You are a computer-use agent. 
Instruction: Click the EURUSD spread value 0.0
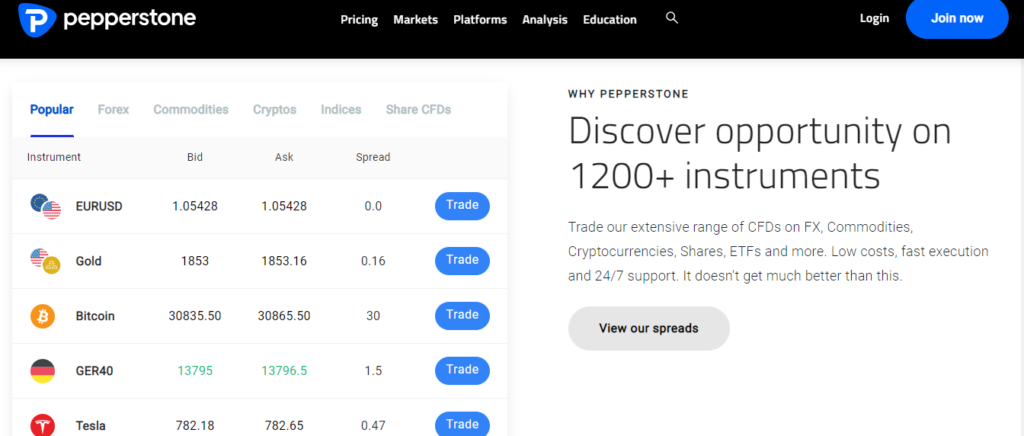tap(373, 206)
